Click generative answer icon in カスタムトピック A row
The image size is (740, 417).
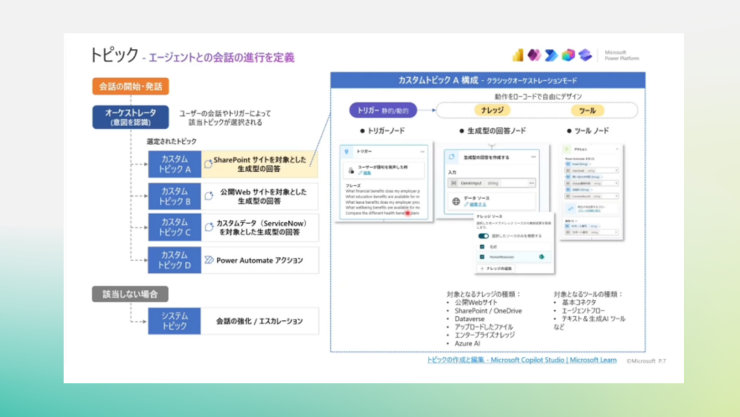pos(208,164)
